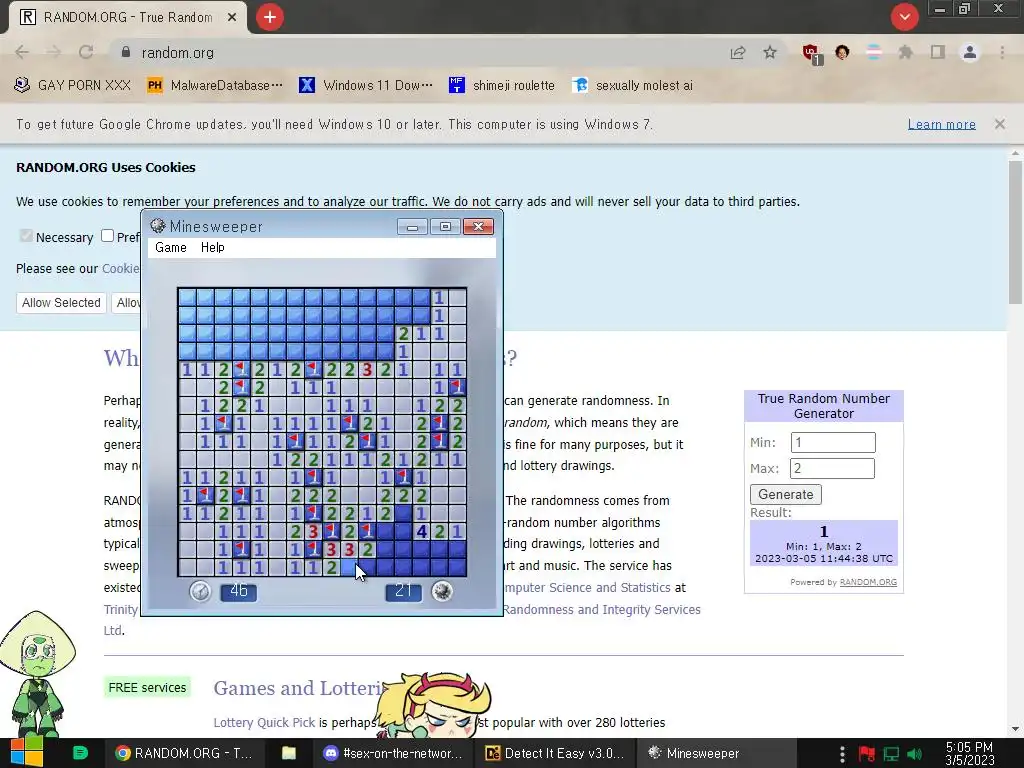Viewport: 1024px width, 768px height.
Task: Open the RANDOM.ORG powered-by link
Action: [868, 582]
